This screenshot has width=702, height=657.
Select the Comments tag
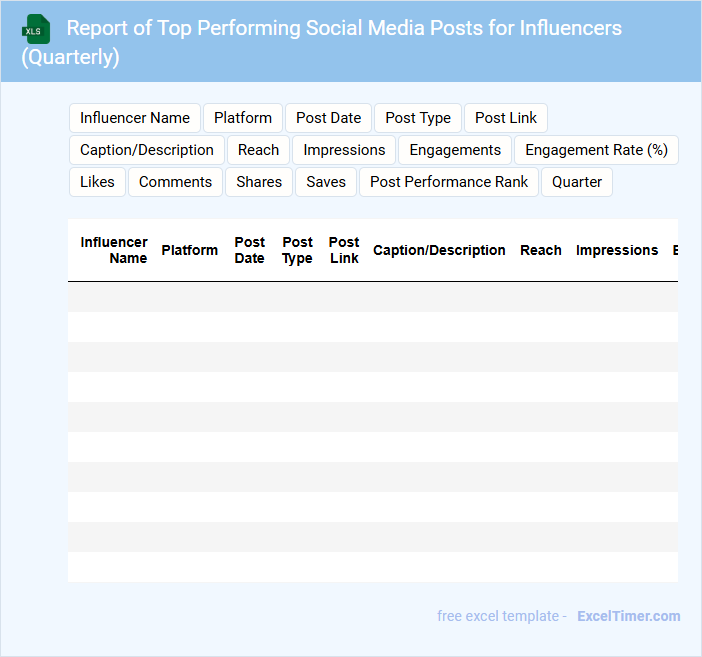[x=175, y=182]
